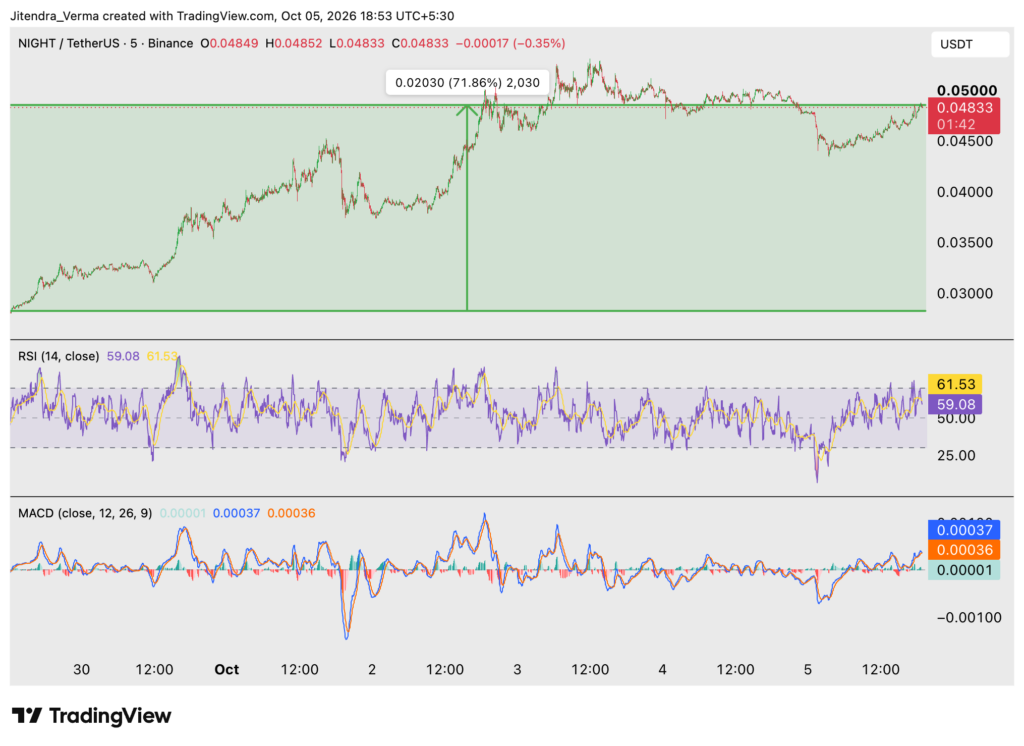The height and width of the screenshot is (746, 1024).
Task: Click the red 0.04833 current price tag
Action: (964, 108)
